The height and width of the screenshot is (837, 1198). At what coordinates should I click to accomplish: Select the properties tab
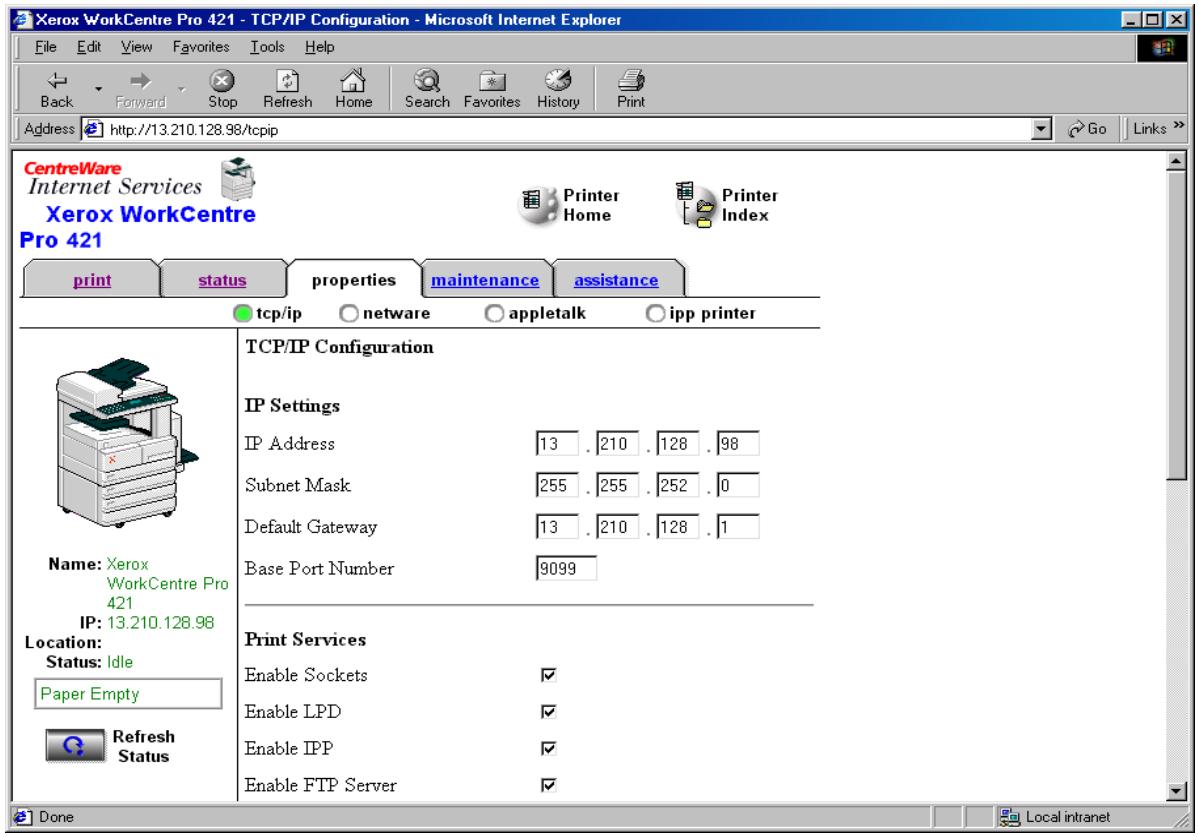pyautogui.click(x=354, y=280)
